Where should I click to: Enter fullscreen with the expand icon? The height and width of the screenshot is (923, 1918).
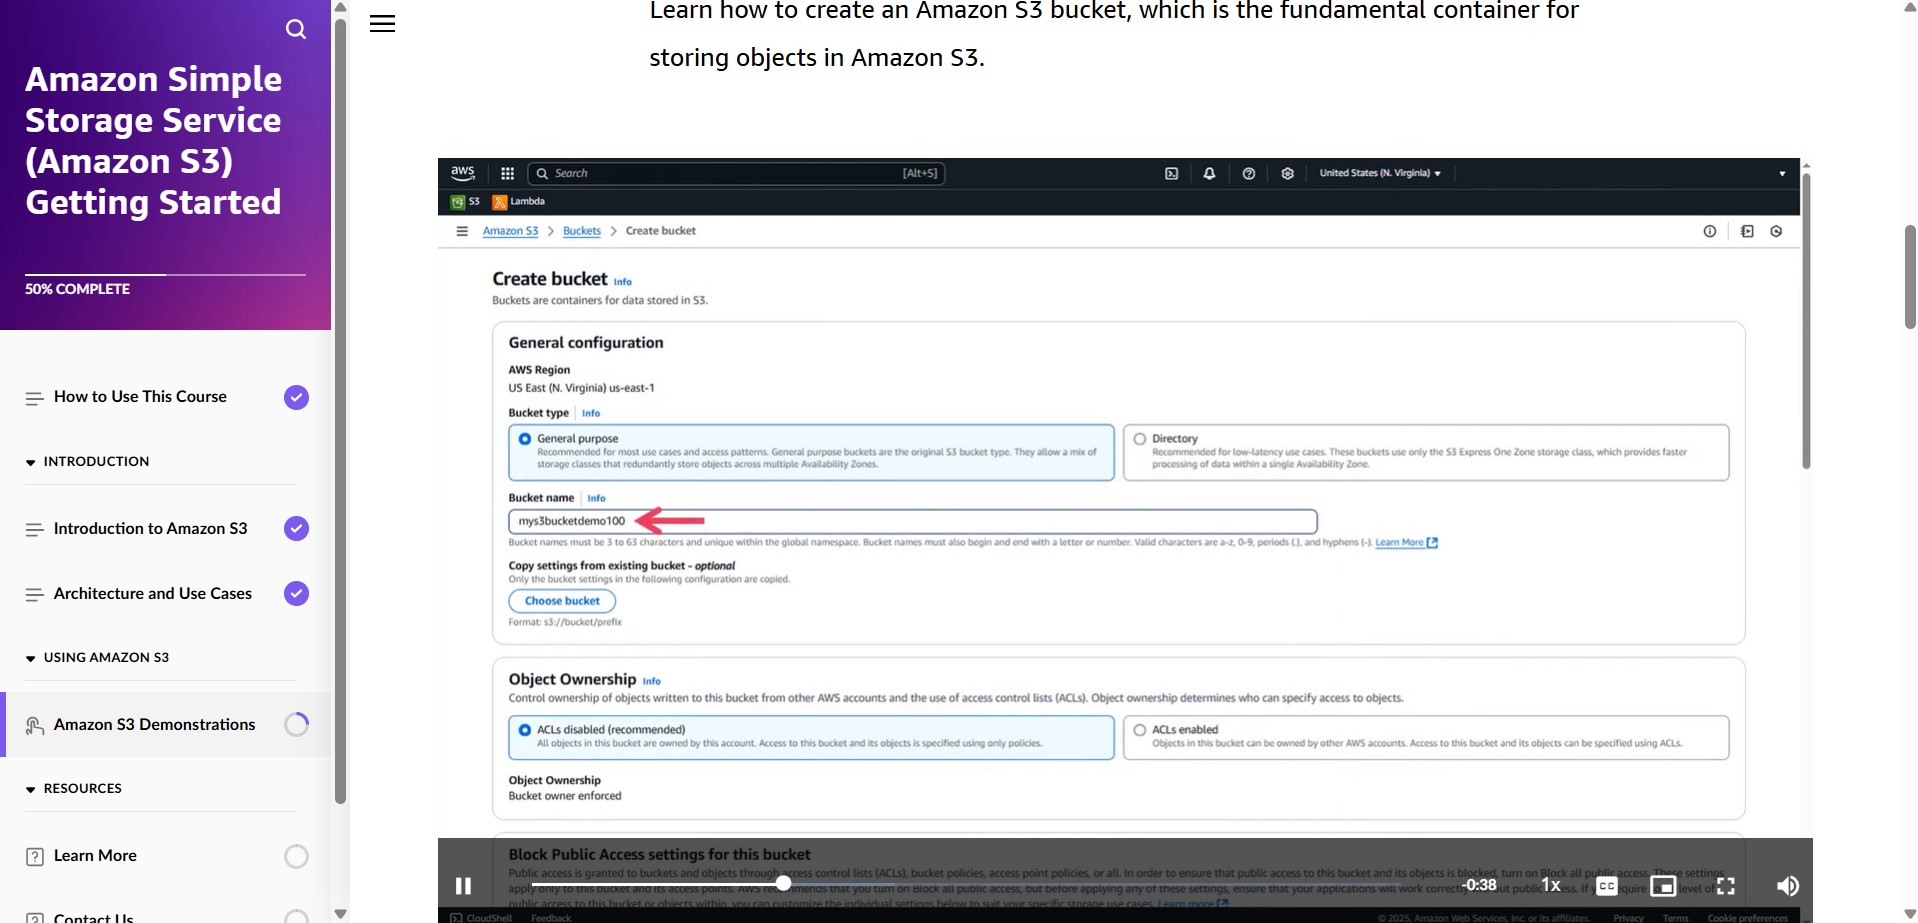(x=1726, y=886)
